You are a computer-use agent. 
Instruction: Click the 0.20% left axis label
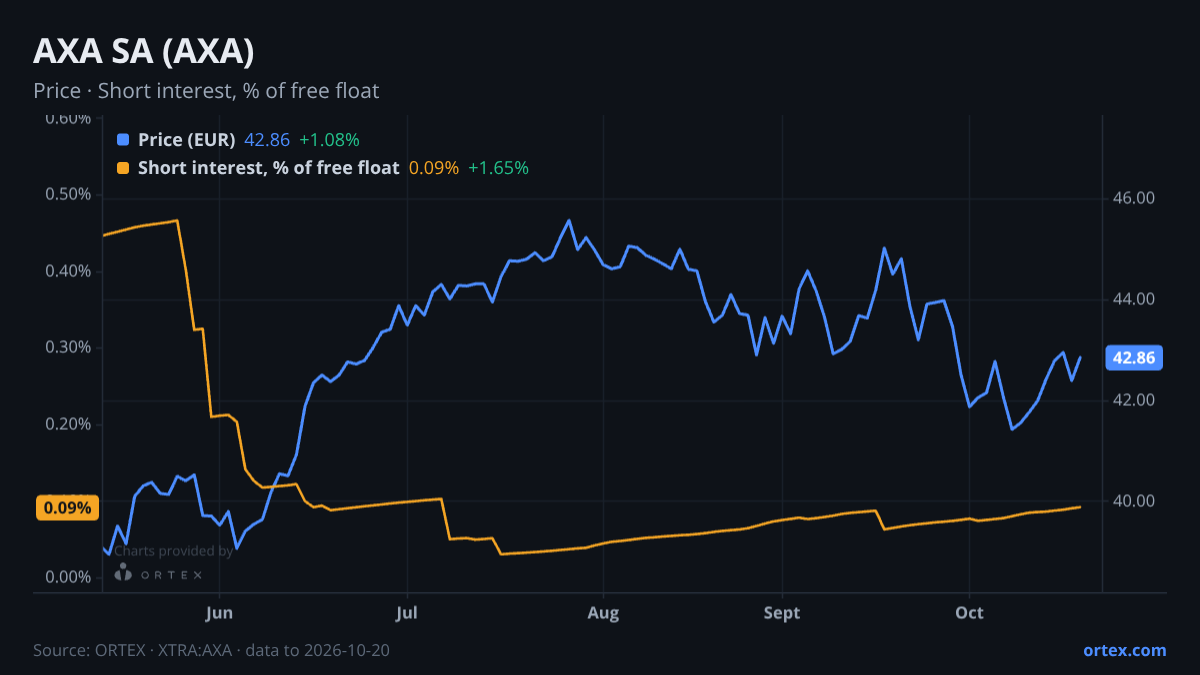[68, 424]
